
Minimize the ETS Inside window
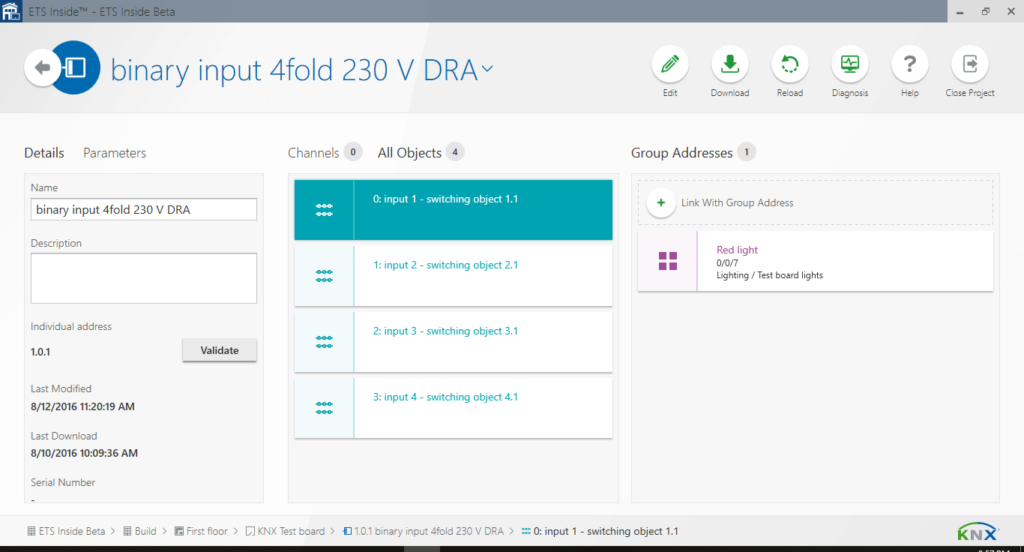[960, 11]
